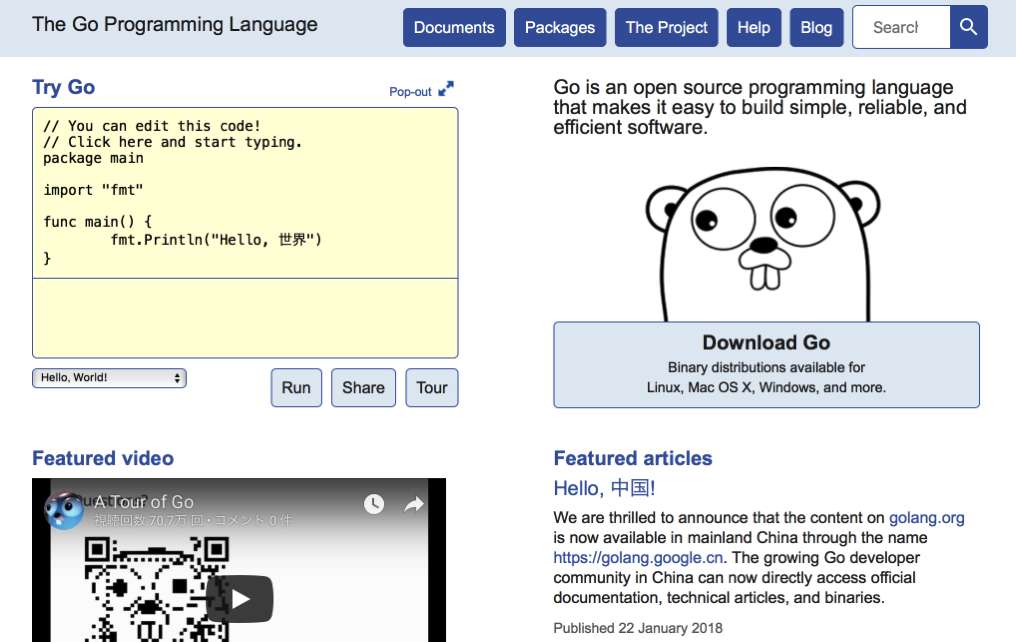Click the Go gopher mascot illustration

pyautogui.click(x=762, y=240)
